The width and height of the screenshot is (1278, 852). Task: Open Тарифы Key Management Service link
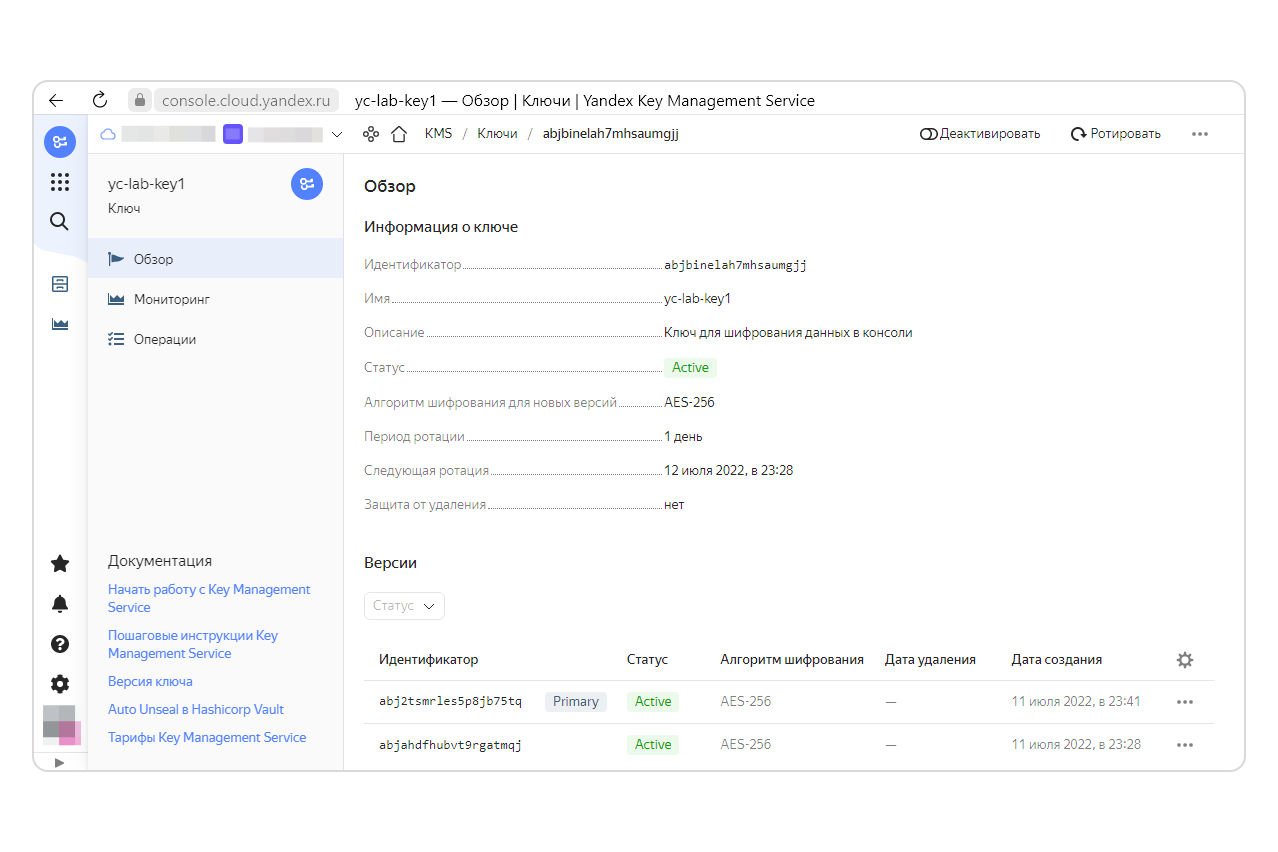click(207, 737)
